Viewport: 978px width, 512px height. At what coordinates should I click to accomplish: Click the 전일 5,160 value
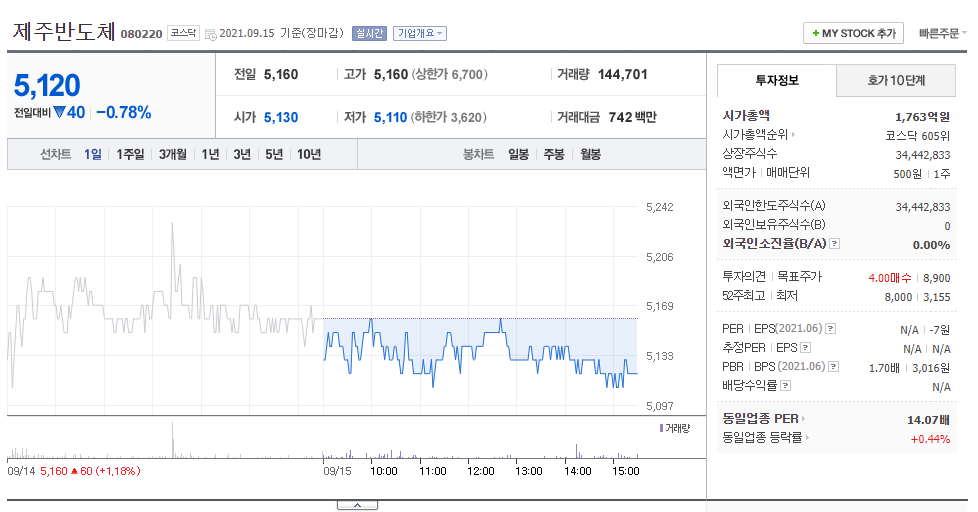point(281,75)
